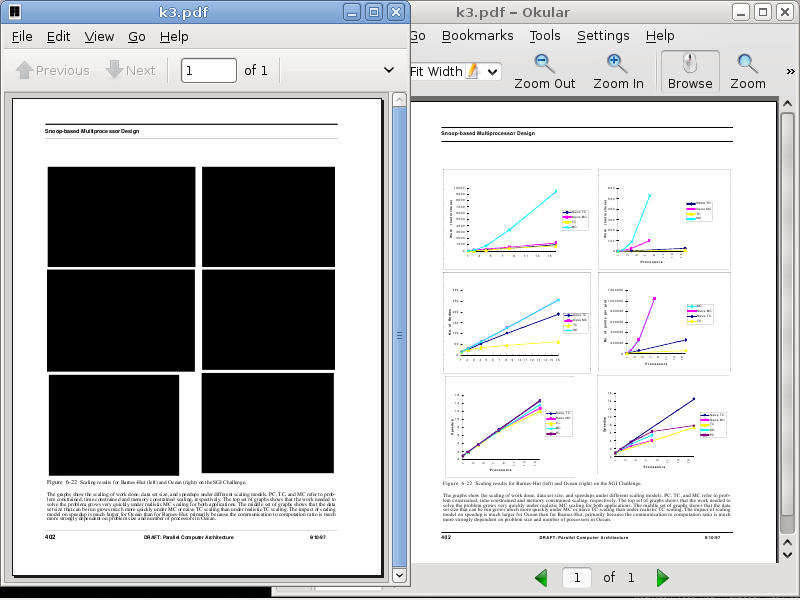The image size is (800, 600).
Task: Open the View menu in front viewer
Action: point(99,36)
